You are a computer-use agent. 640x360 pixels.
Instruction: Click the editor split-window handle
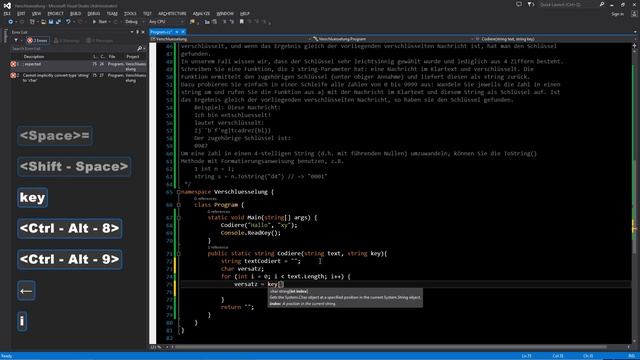635,45
